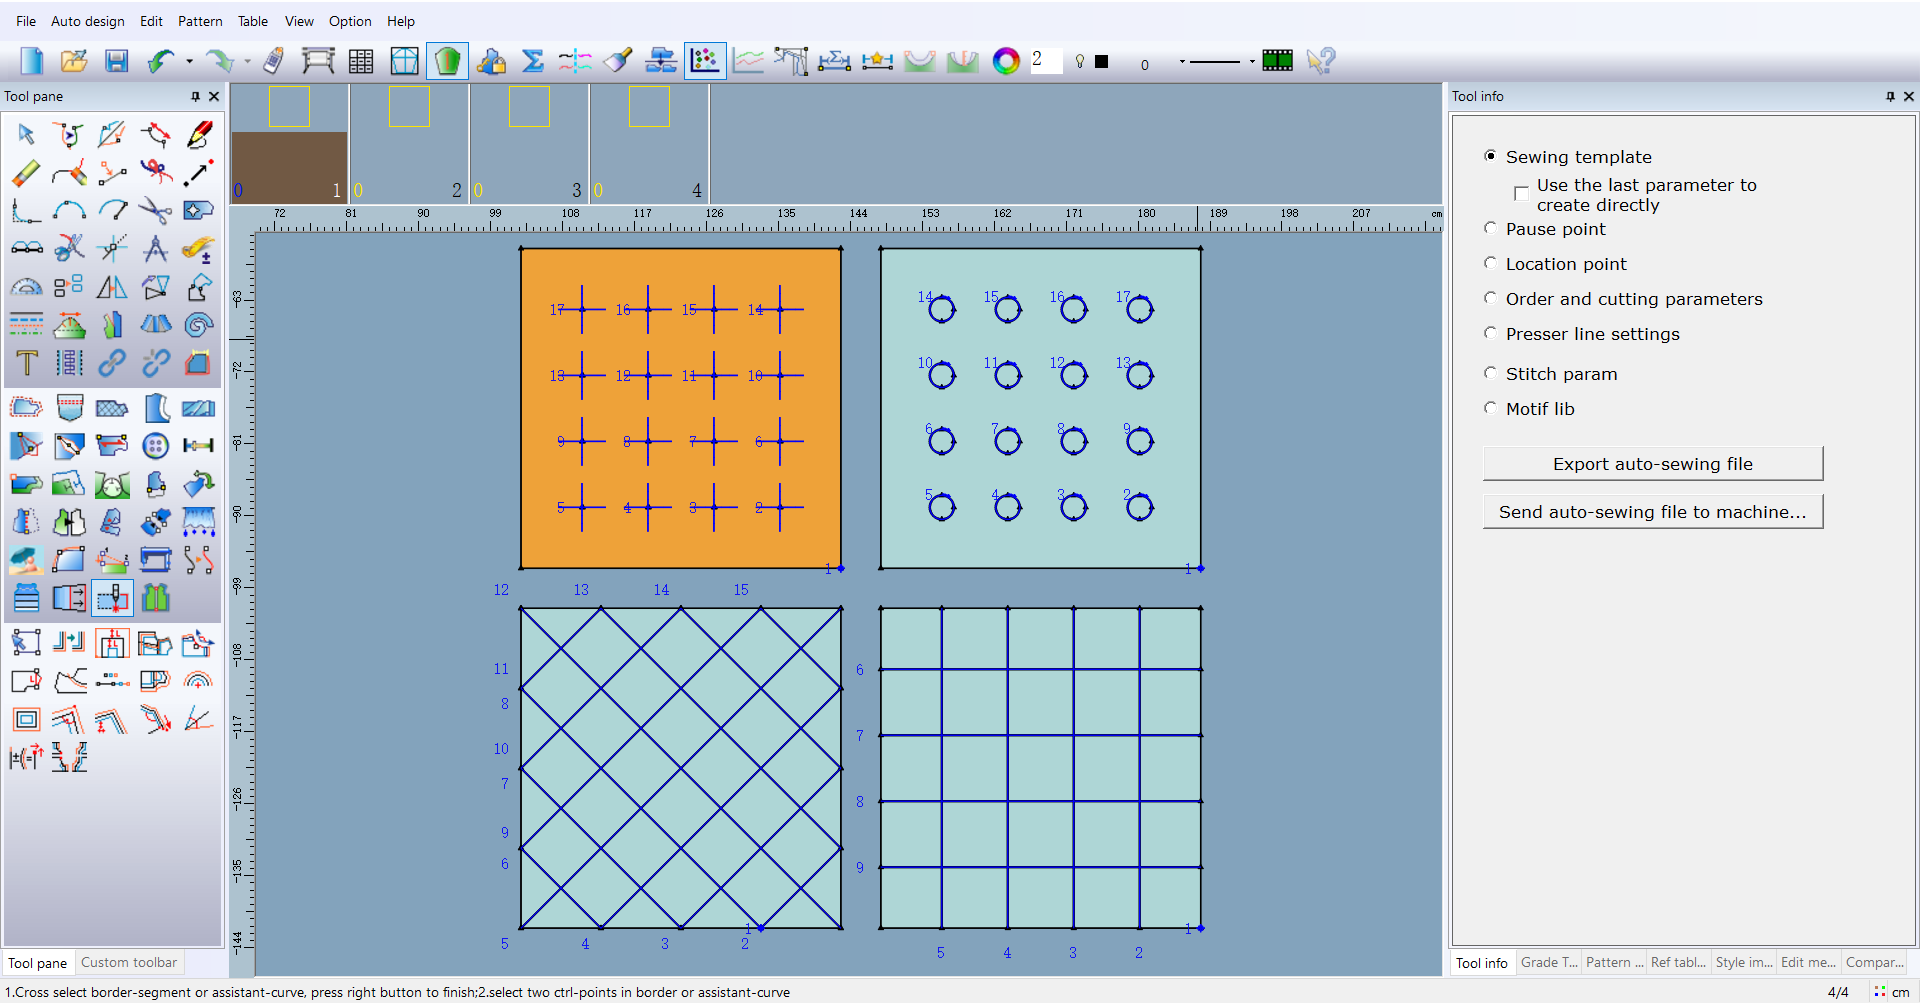This screenshot has width=1920, height=1003.
Task: Select the red pencil drawing tool
Action: (x=199, y=134)
